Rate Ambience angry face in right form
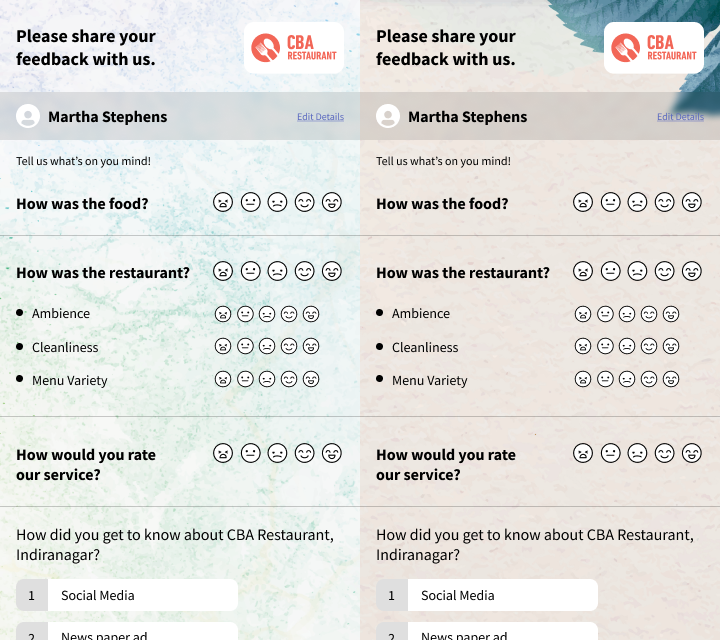Screen dimensions: 720x640 pyautogui.click(x=583, y=314)
